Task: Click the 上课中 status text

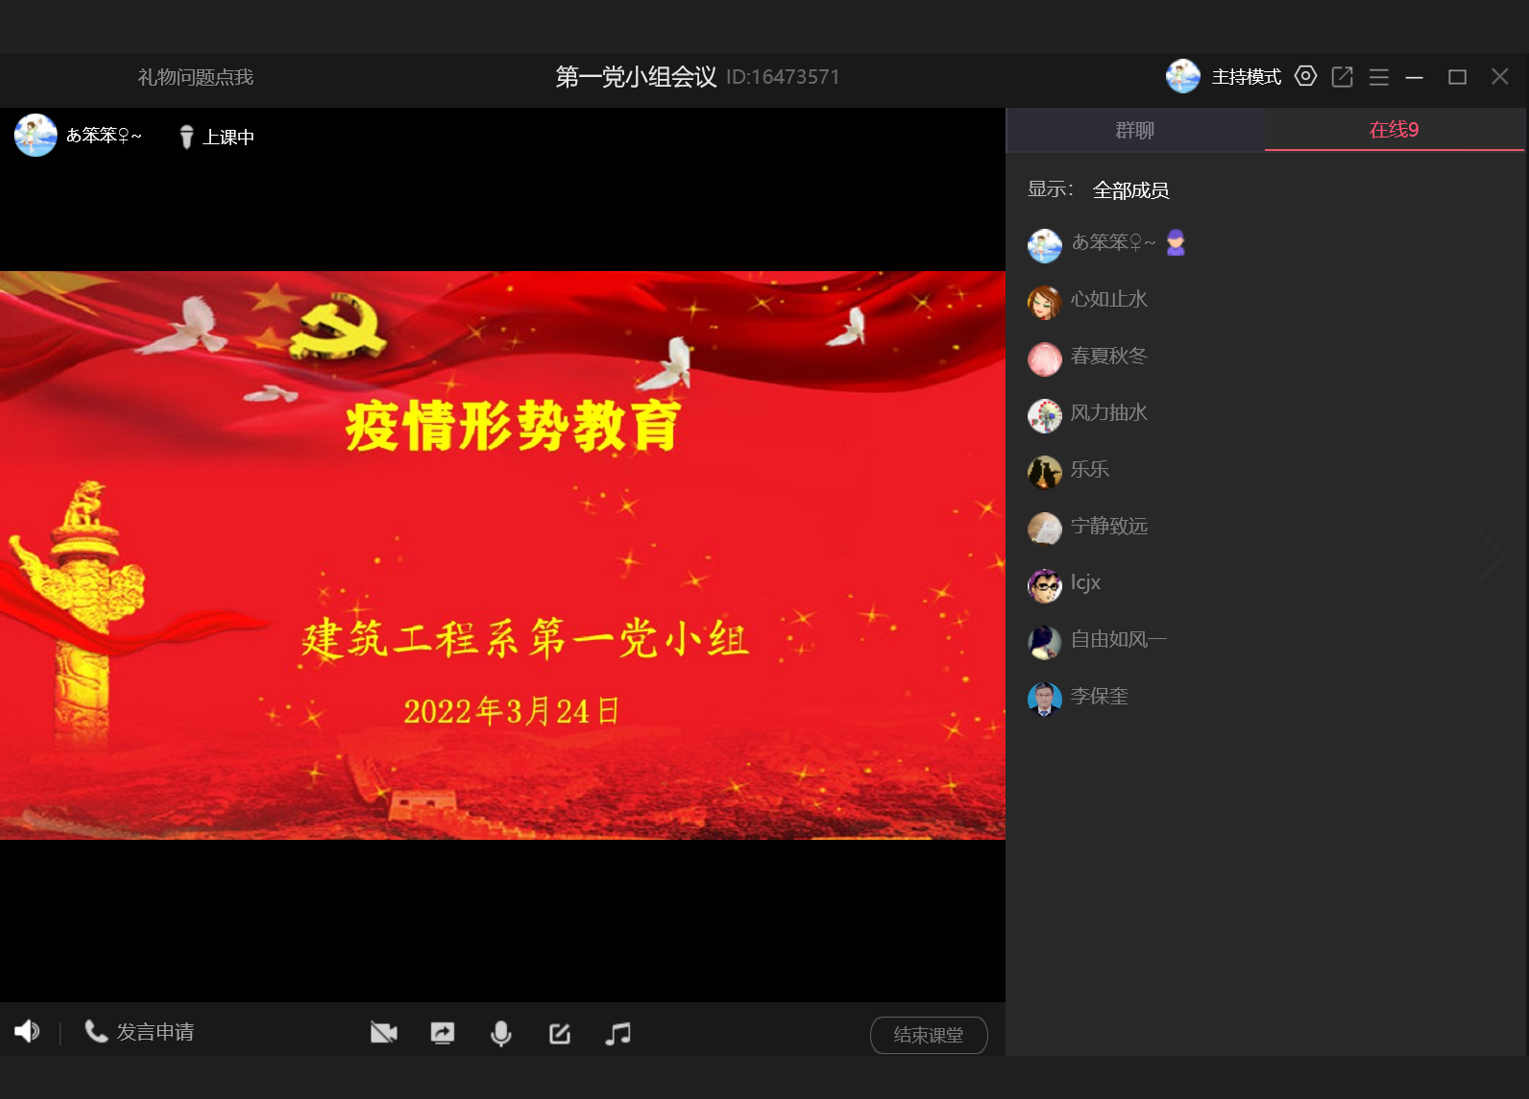Action: click(229, 138)
